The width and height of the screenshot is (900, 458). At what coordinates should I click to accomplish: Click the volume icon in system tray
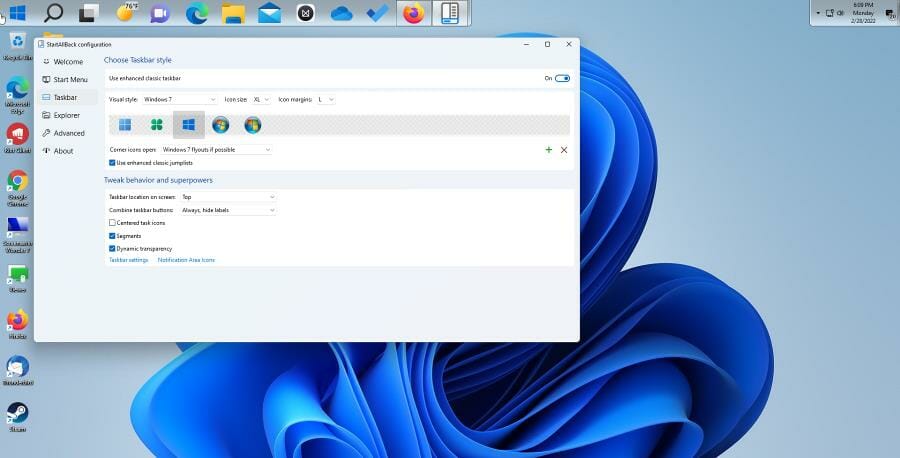tap(840, 13)
